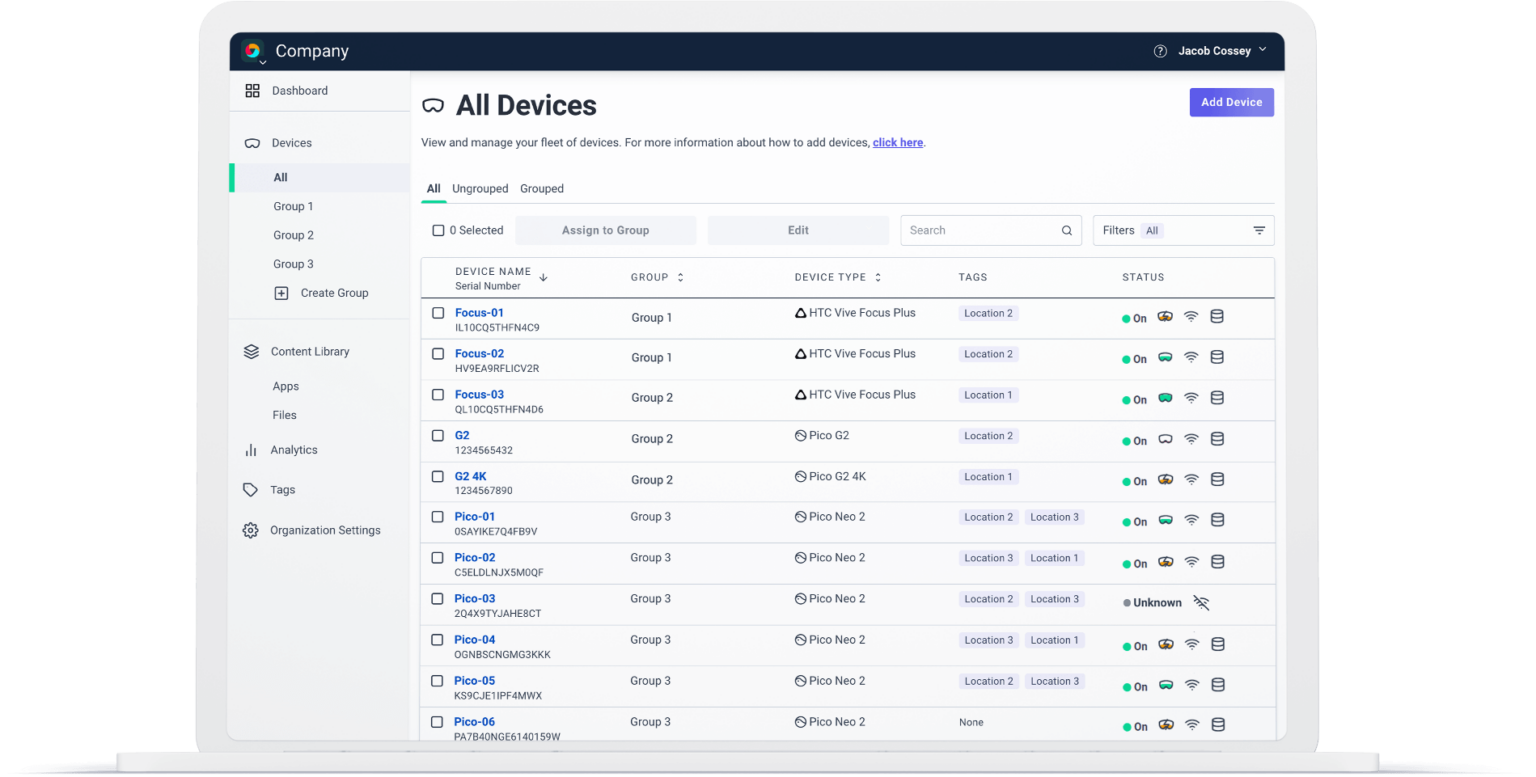
Task: Open the Group column sort dropdown
Action: [682, 277]
